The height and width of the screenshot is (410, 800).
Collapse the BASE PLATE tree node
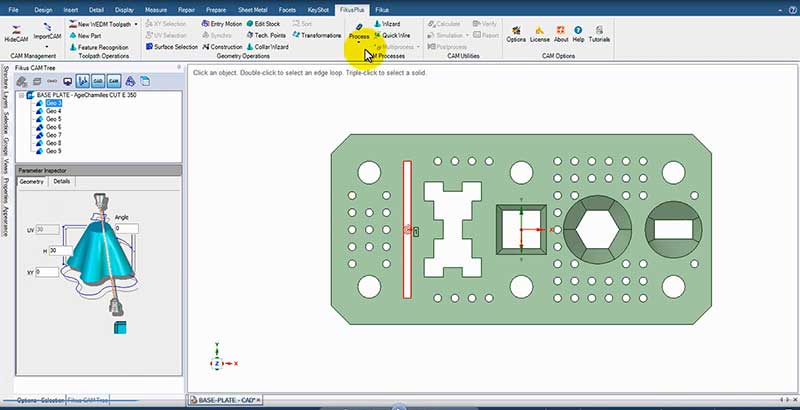[x=21, y=95]
